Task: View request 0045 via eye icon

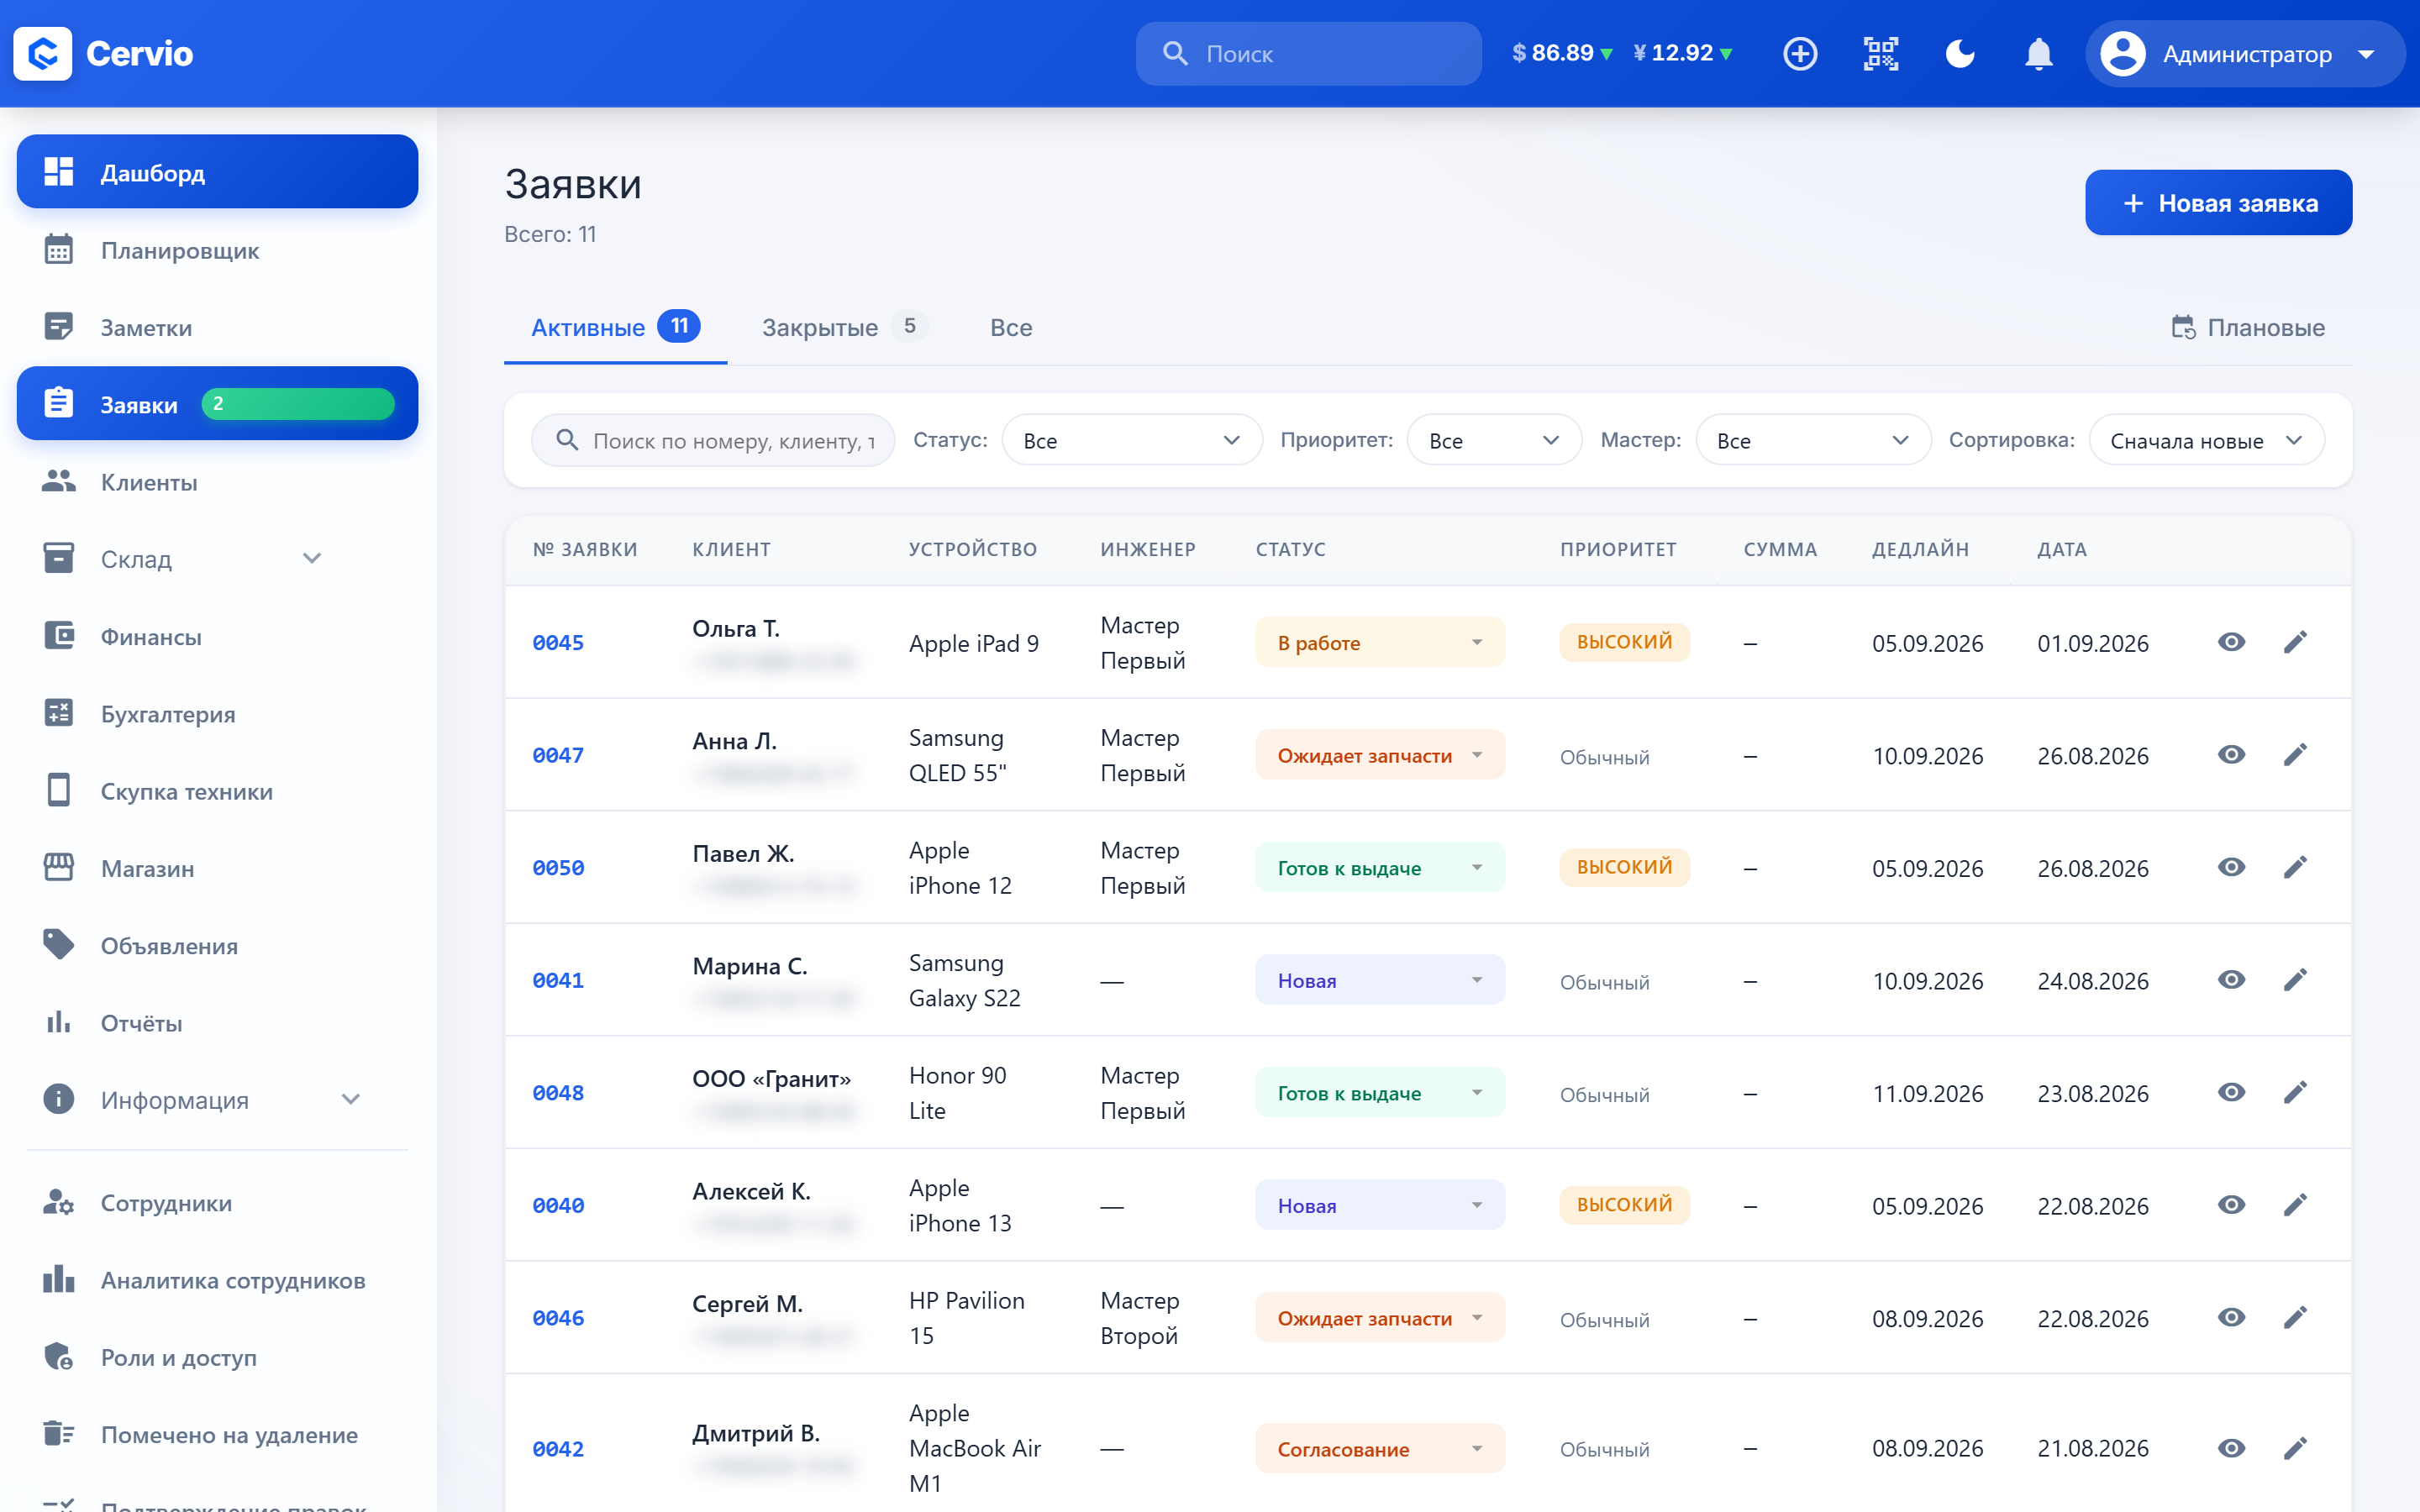Action: point(2231,642)
